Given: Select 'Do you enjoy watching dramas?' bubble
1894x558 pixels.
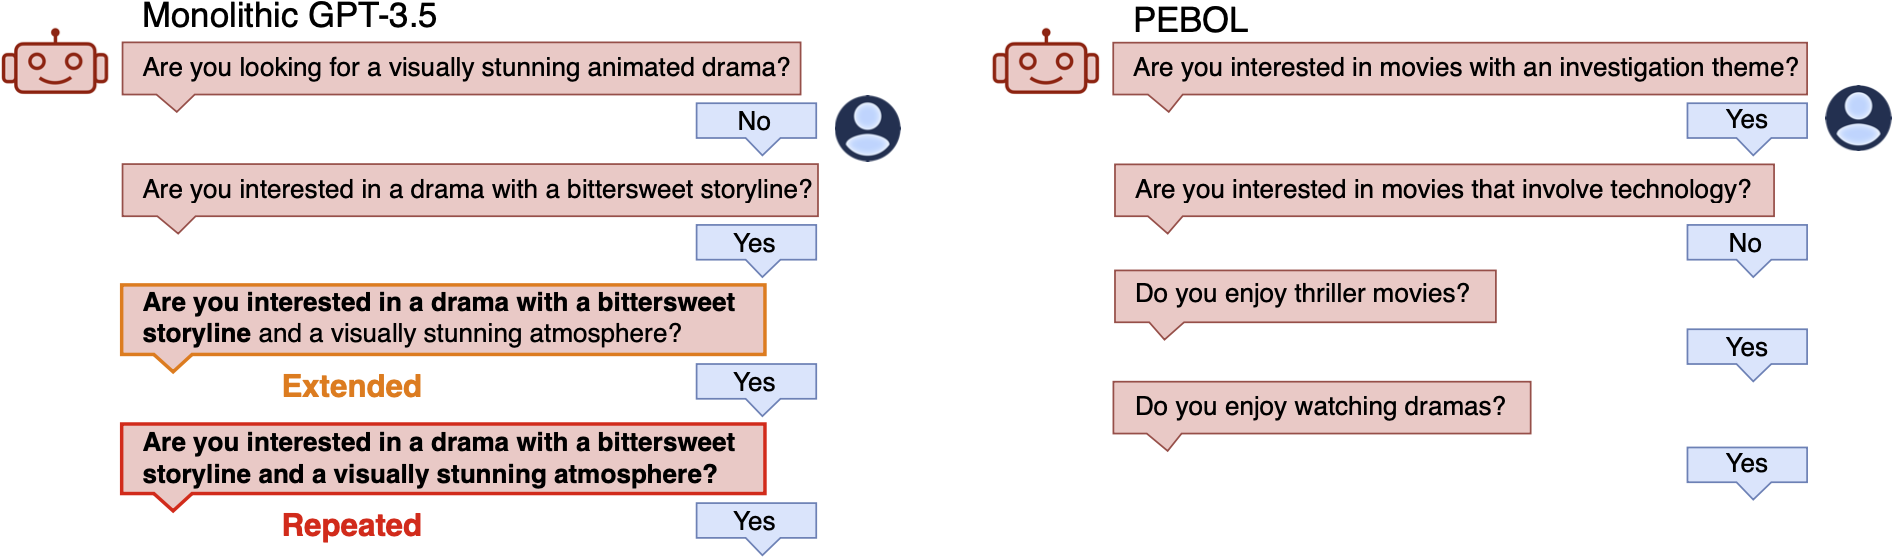Looking at the screenshot, I should (1321, 407).
